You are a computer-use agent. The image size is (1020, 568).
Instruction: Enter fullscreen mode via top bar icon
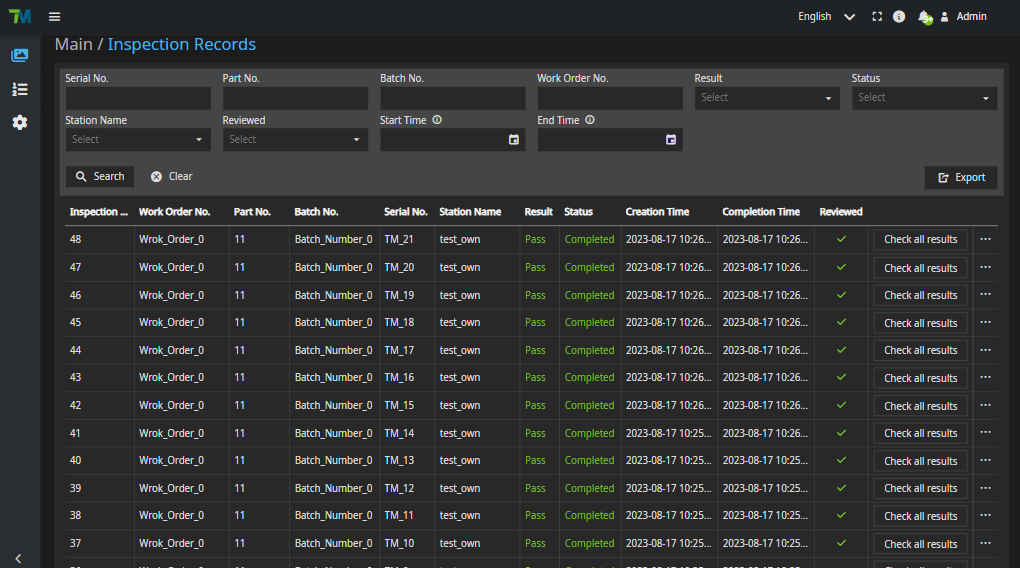877,17
